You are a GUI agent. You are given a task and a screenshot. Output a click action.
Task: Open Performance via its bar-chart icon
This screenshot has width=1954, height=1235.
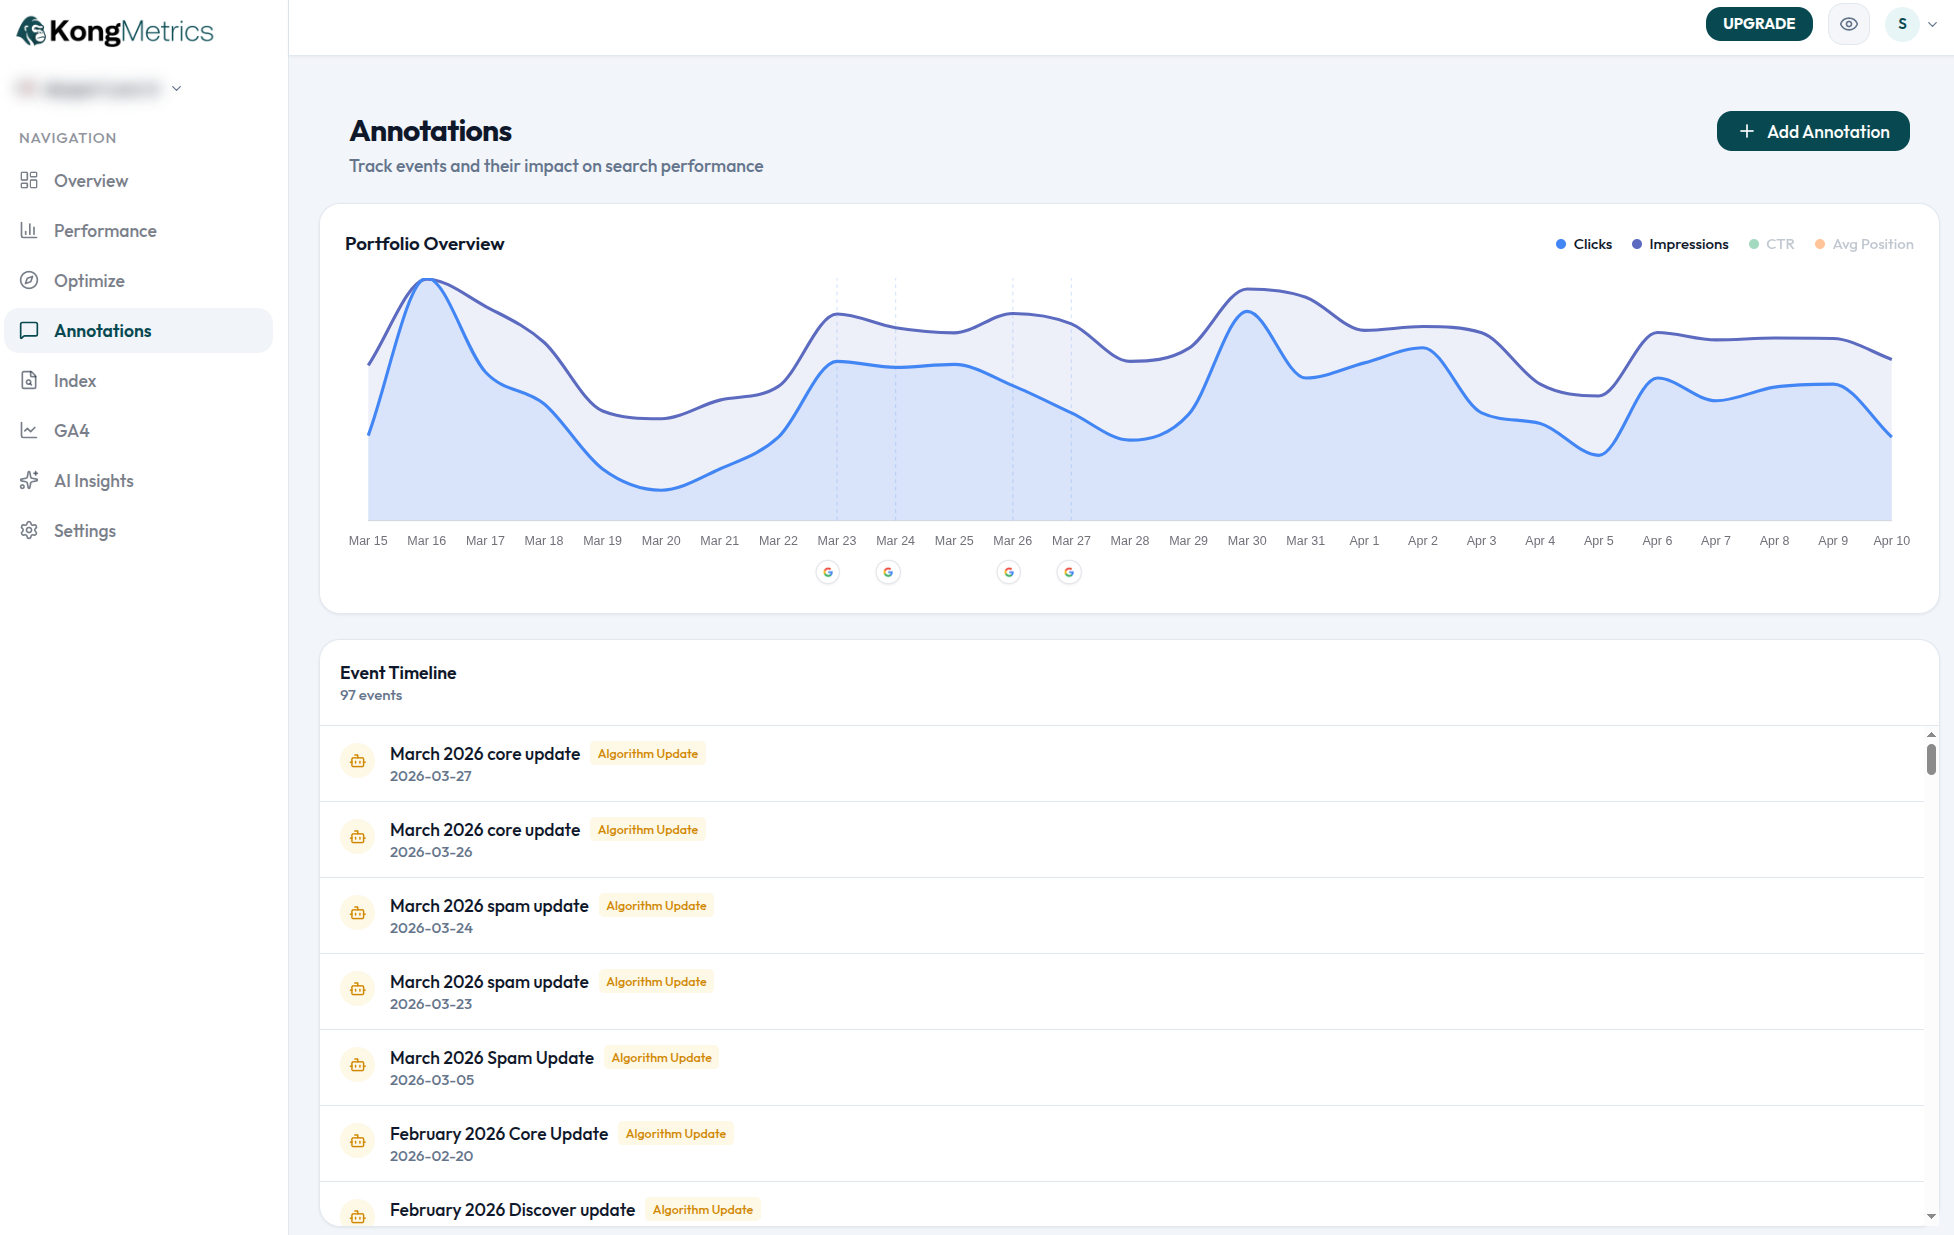tap(29, 230)
